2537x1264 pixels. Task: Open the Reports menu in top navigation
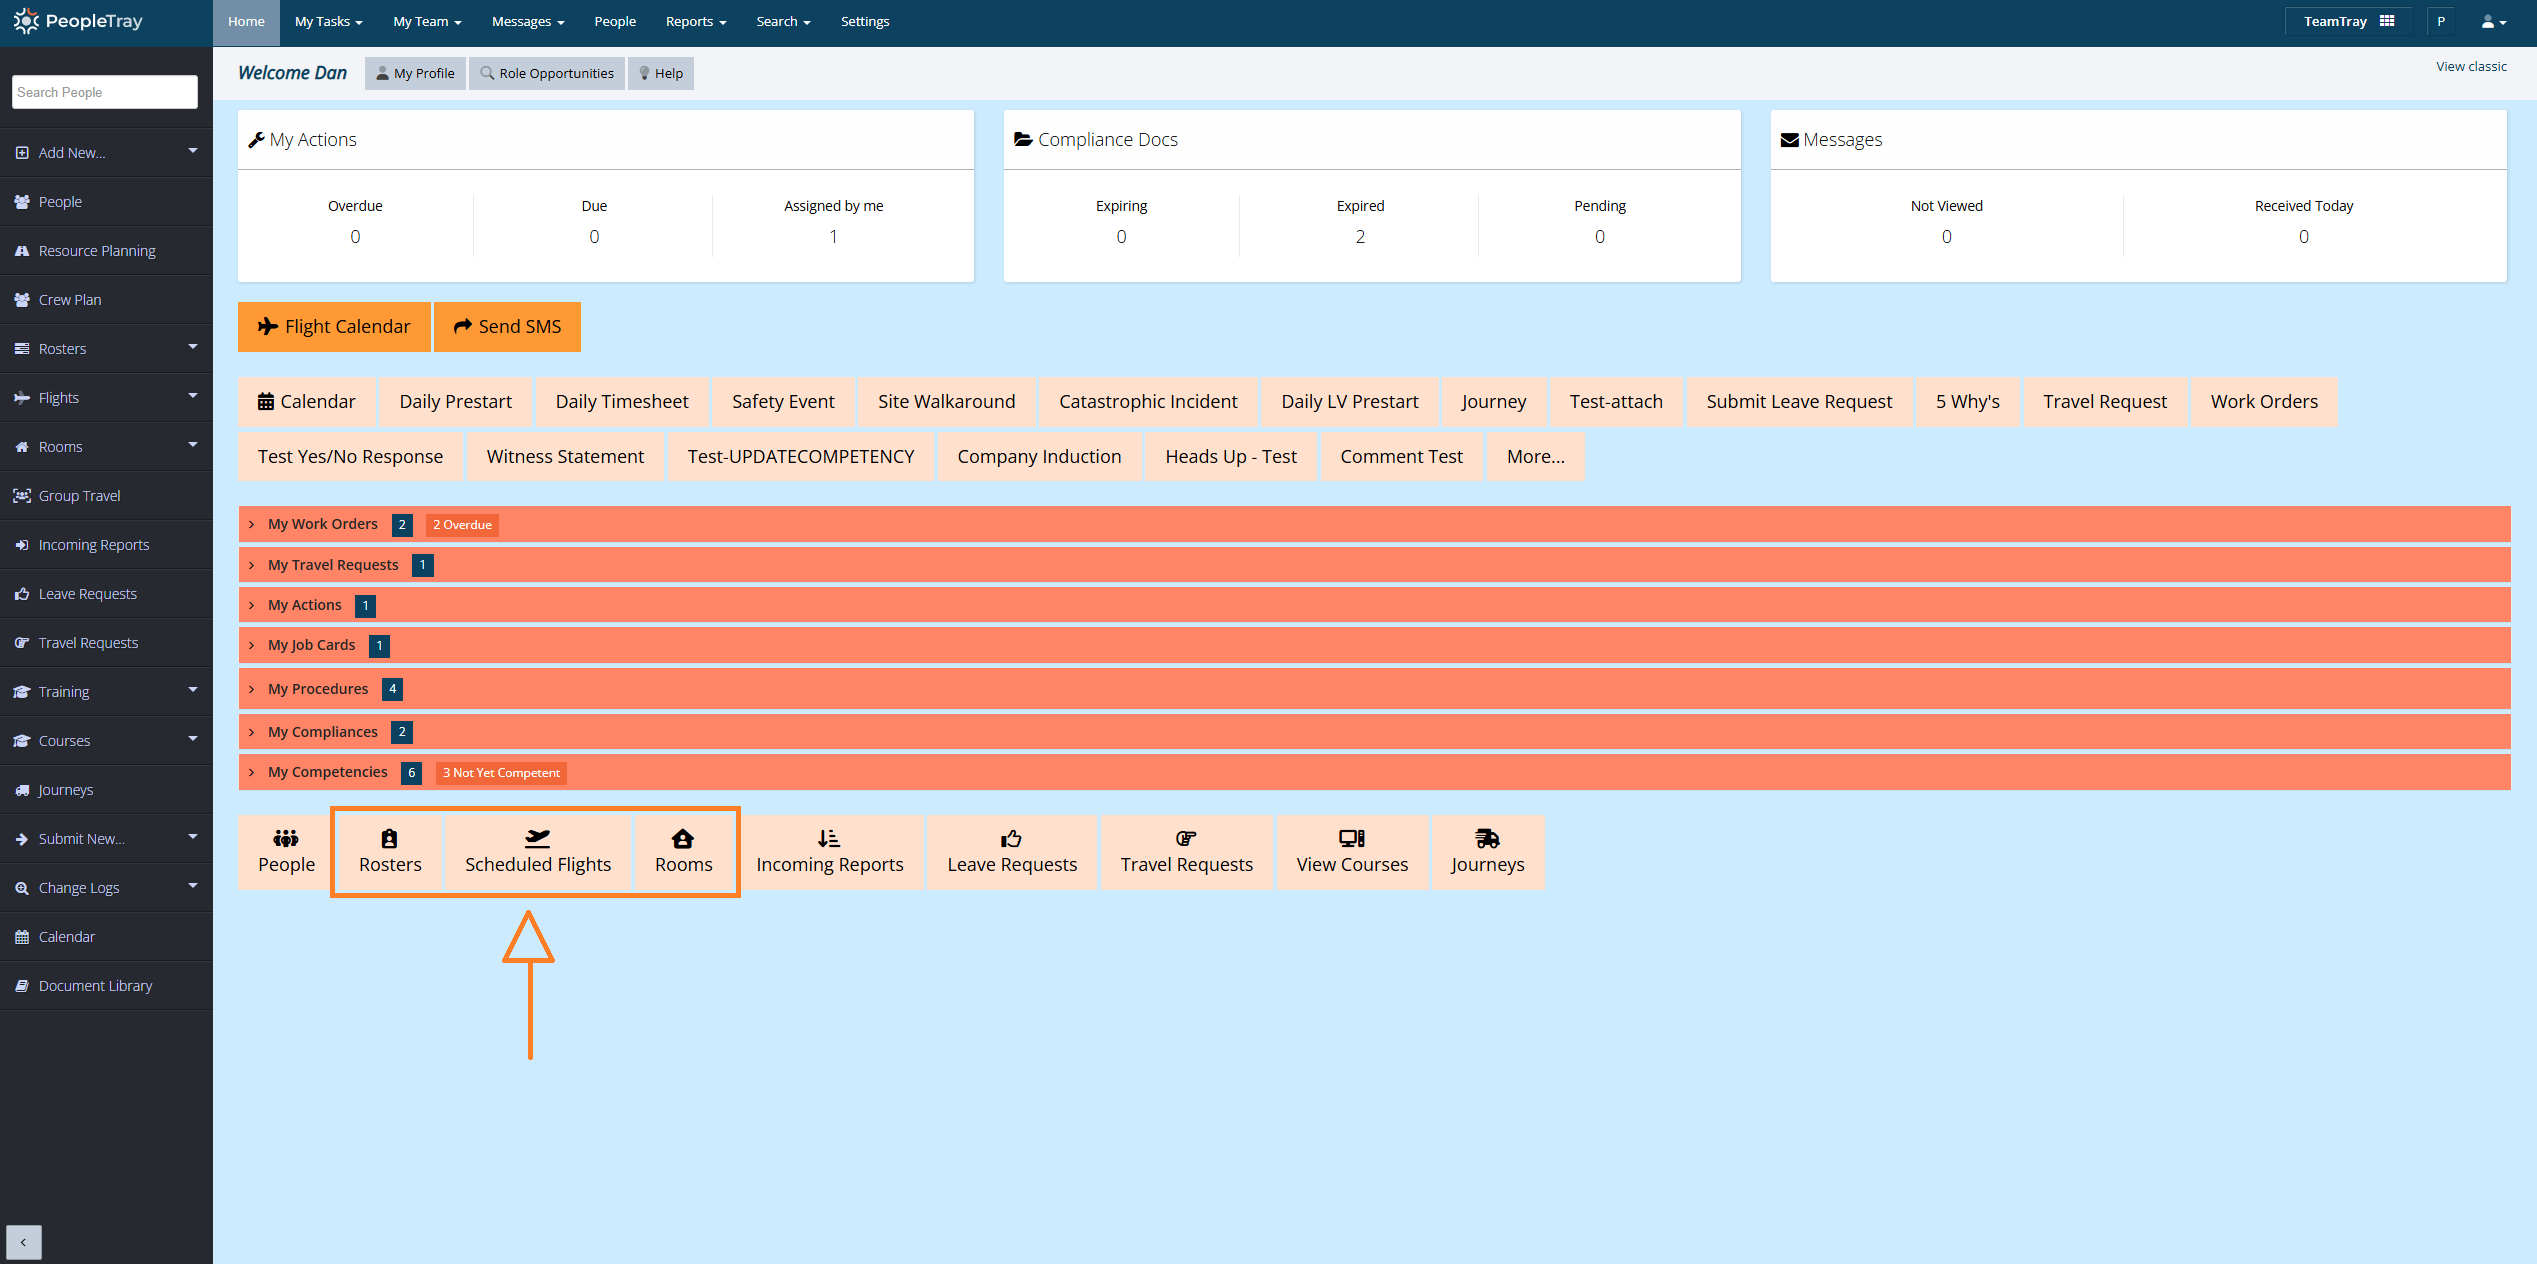point(696,22)
